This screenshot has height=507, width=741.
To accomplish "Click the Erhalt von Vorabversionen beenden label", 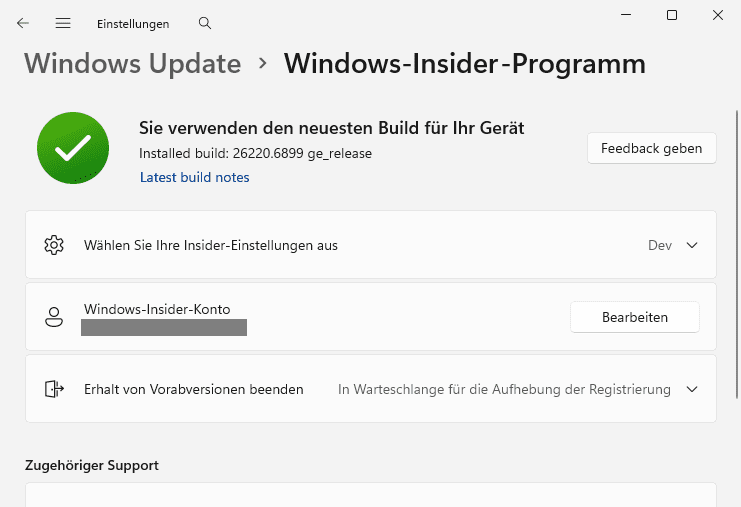I will click(193, 389).
